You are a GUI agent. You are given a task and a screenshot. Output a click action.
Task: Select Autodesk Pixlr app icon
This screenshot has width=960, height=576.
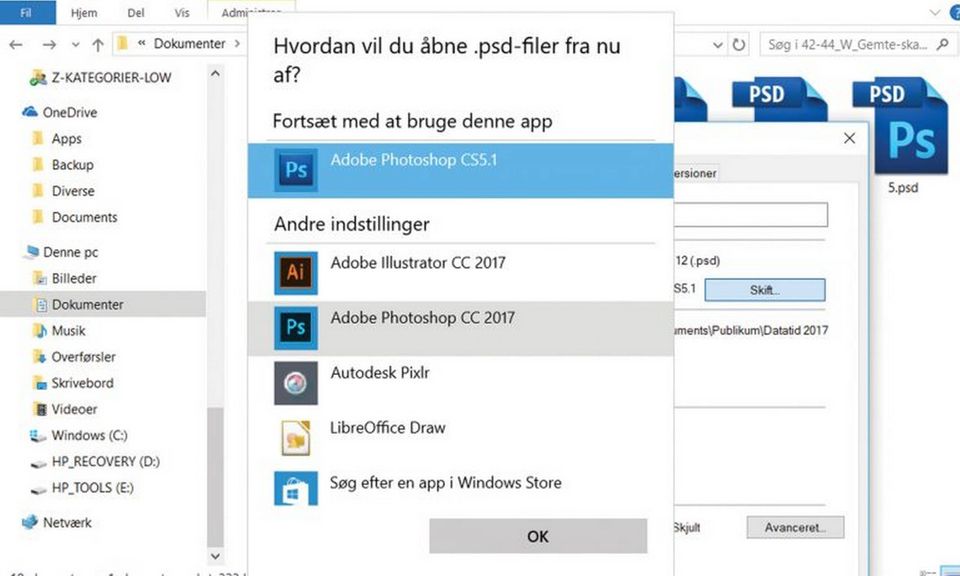click(x=296, y=381)
